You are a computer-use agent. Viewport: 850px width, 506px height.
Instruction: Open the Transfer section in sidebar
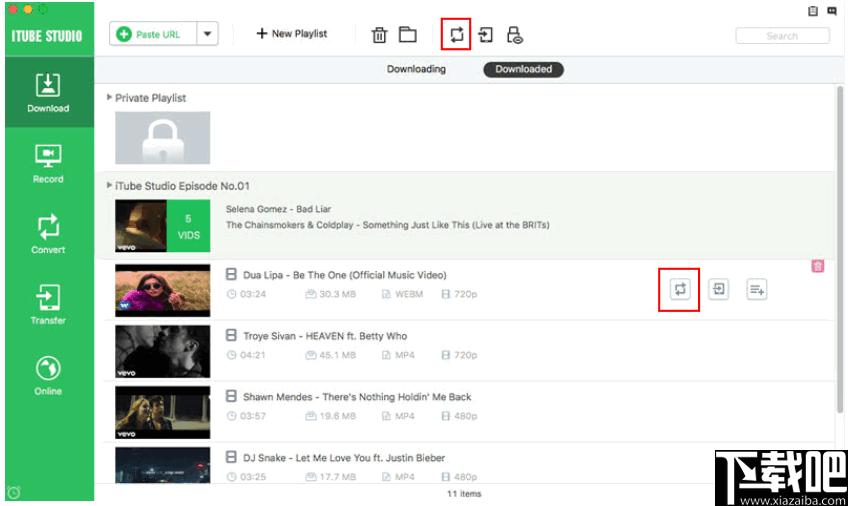tap(48, 304)
